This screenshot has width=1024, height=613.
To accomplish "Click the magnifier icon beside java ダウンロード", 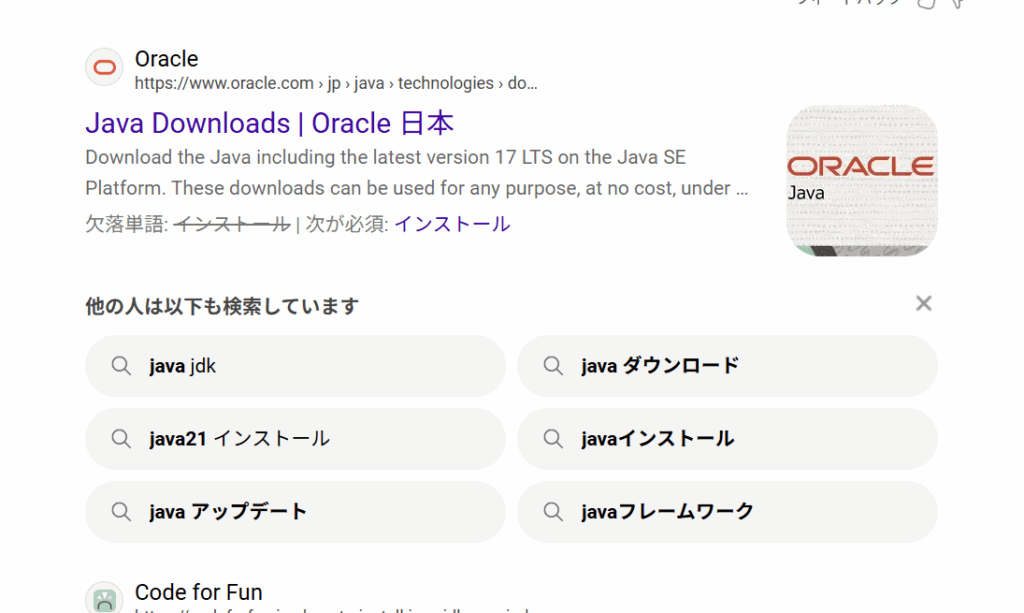I will click(553, 366).
